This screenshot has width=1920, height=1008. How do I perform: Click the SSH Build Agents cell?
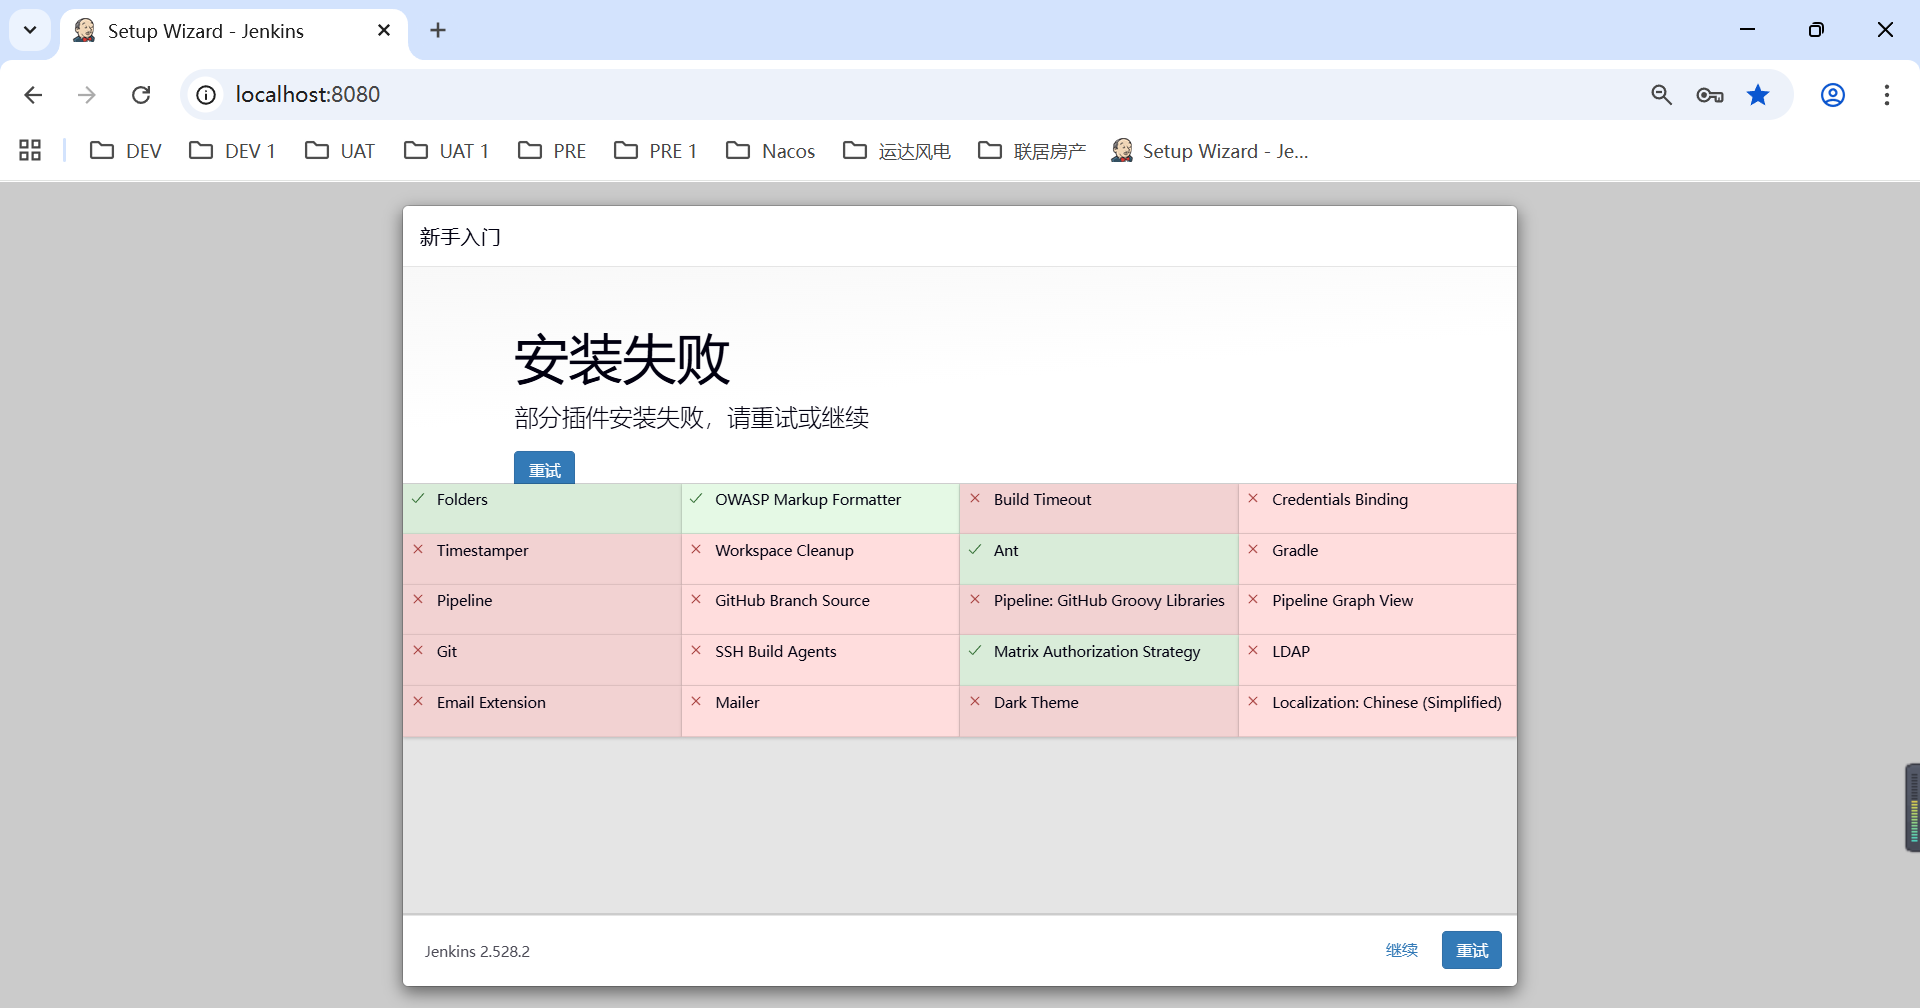point(820,660)
